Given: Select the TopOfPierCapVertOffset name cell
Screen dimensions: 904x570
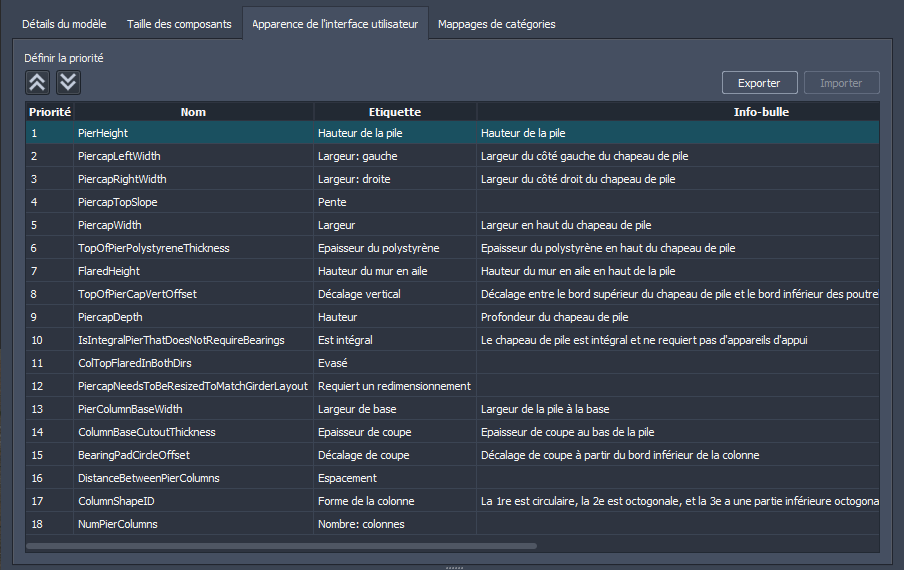Looking at the screenshot, I should click(193, 294).
